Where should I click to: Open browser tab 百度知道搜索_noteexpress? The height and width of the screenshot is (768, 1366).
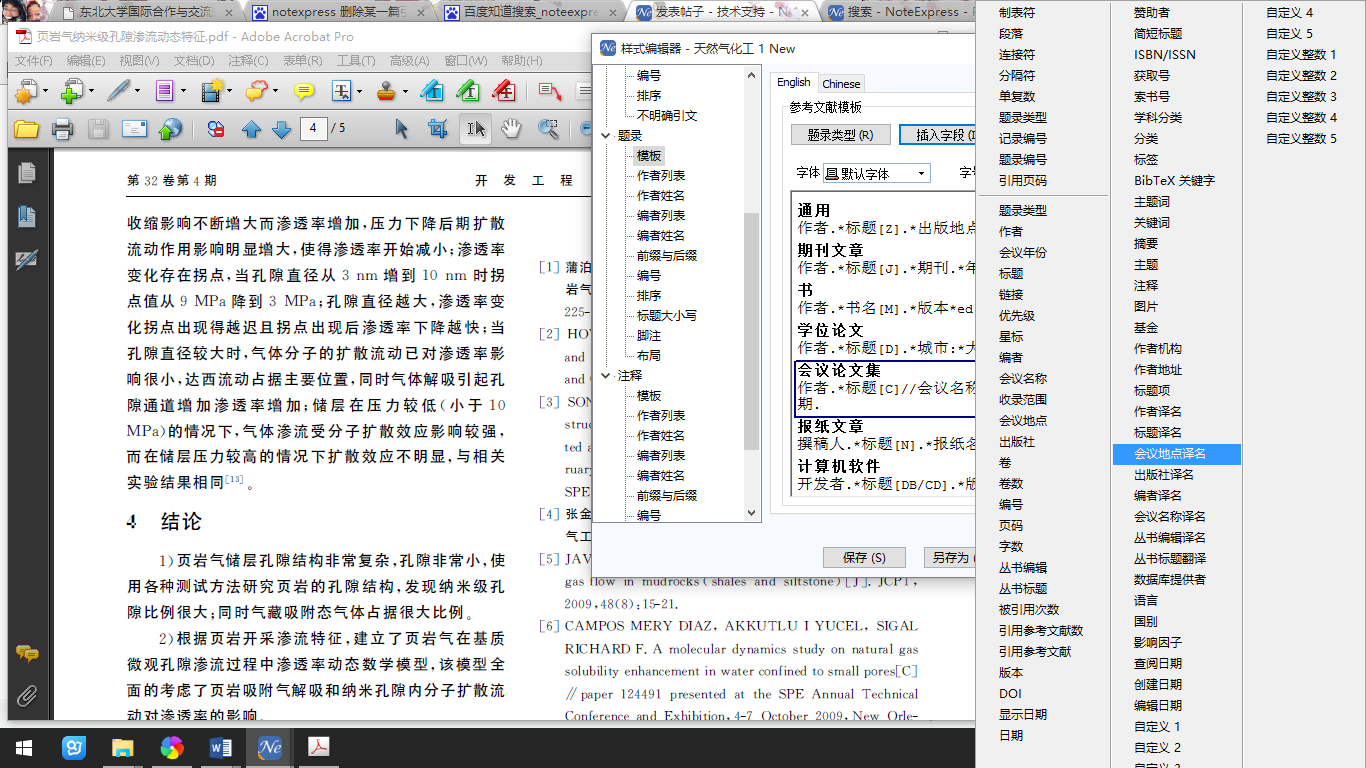tap(531, 13)
